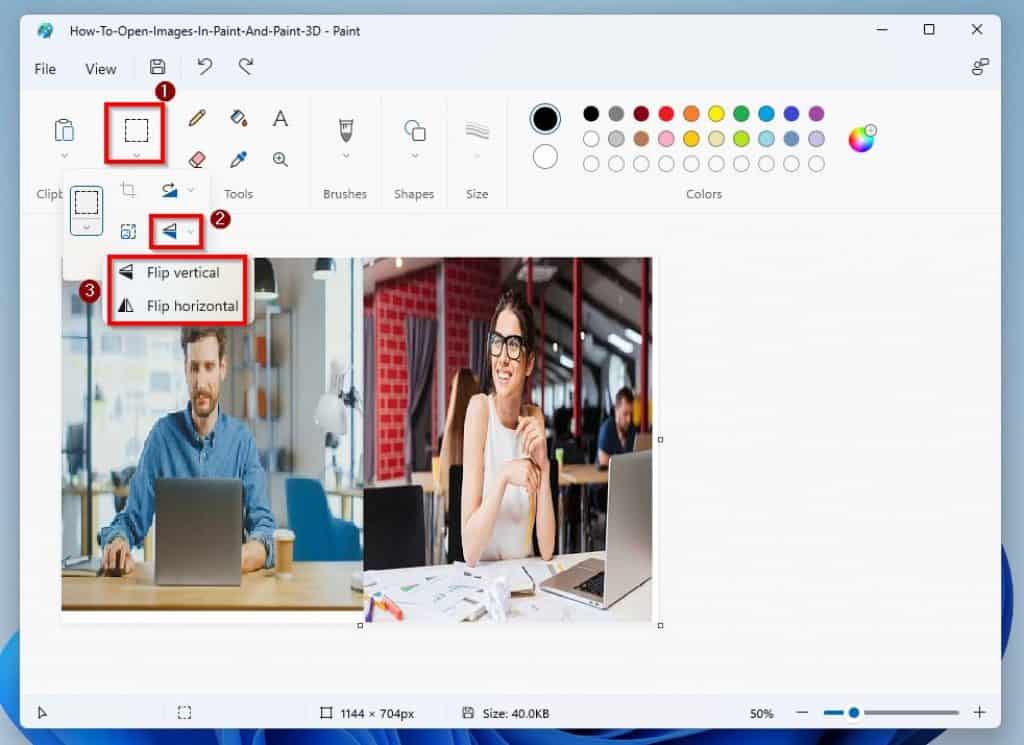Select the Eraser tool
The image size is (1024, 745).
[197, 159]
